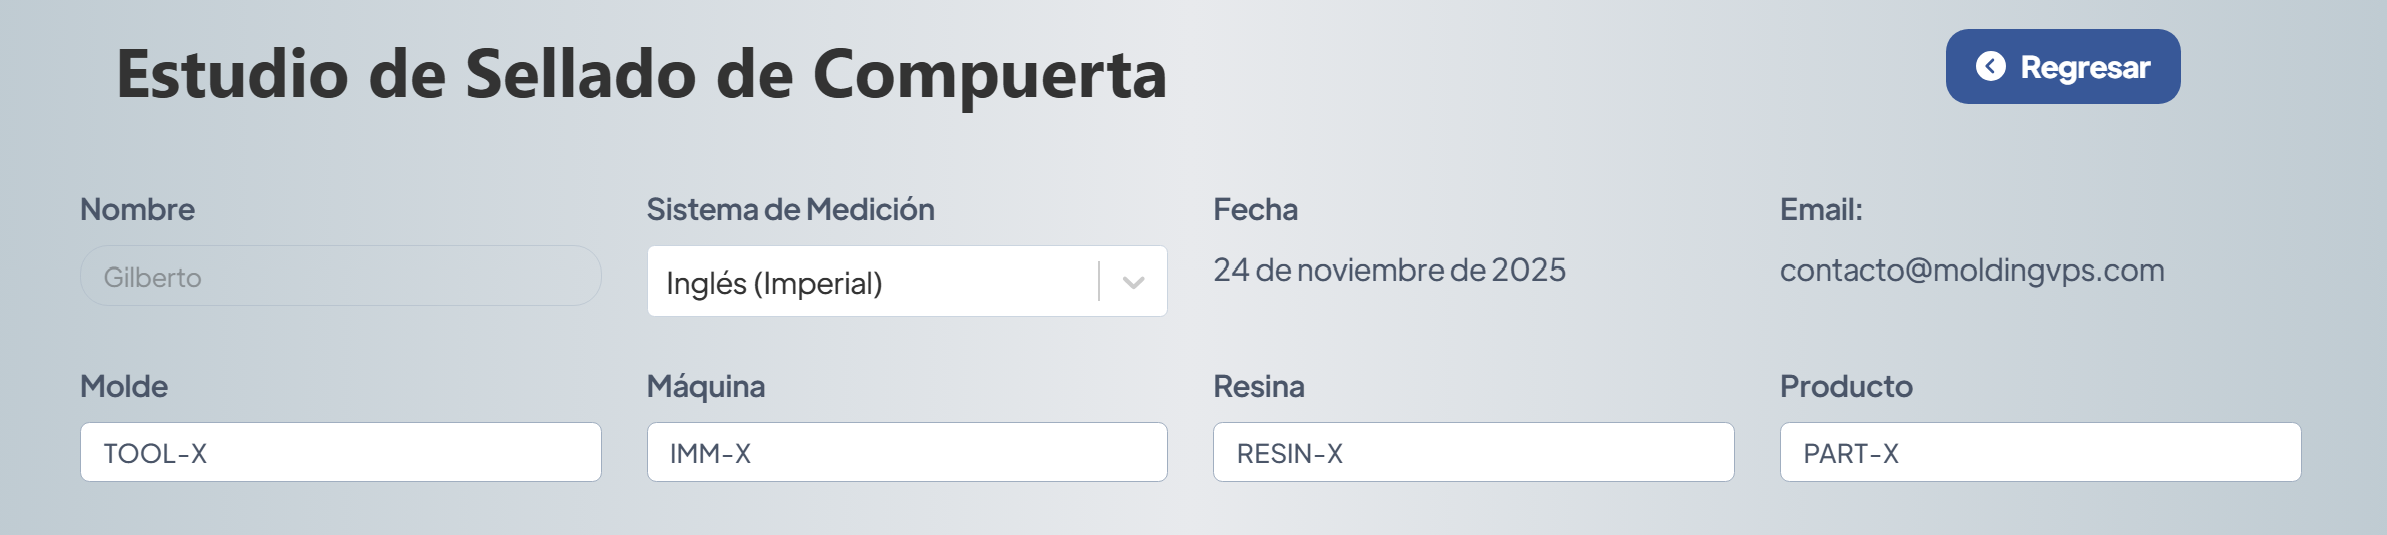Click the Máquina field label
The height and width of the screenshot is (535, 2387).
[705, 387]
